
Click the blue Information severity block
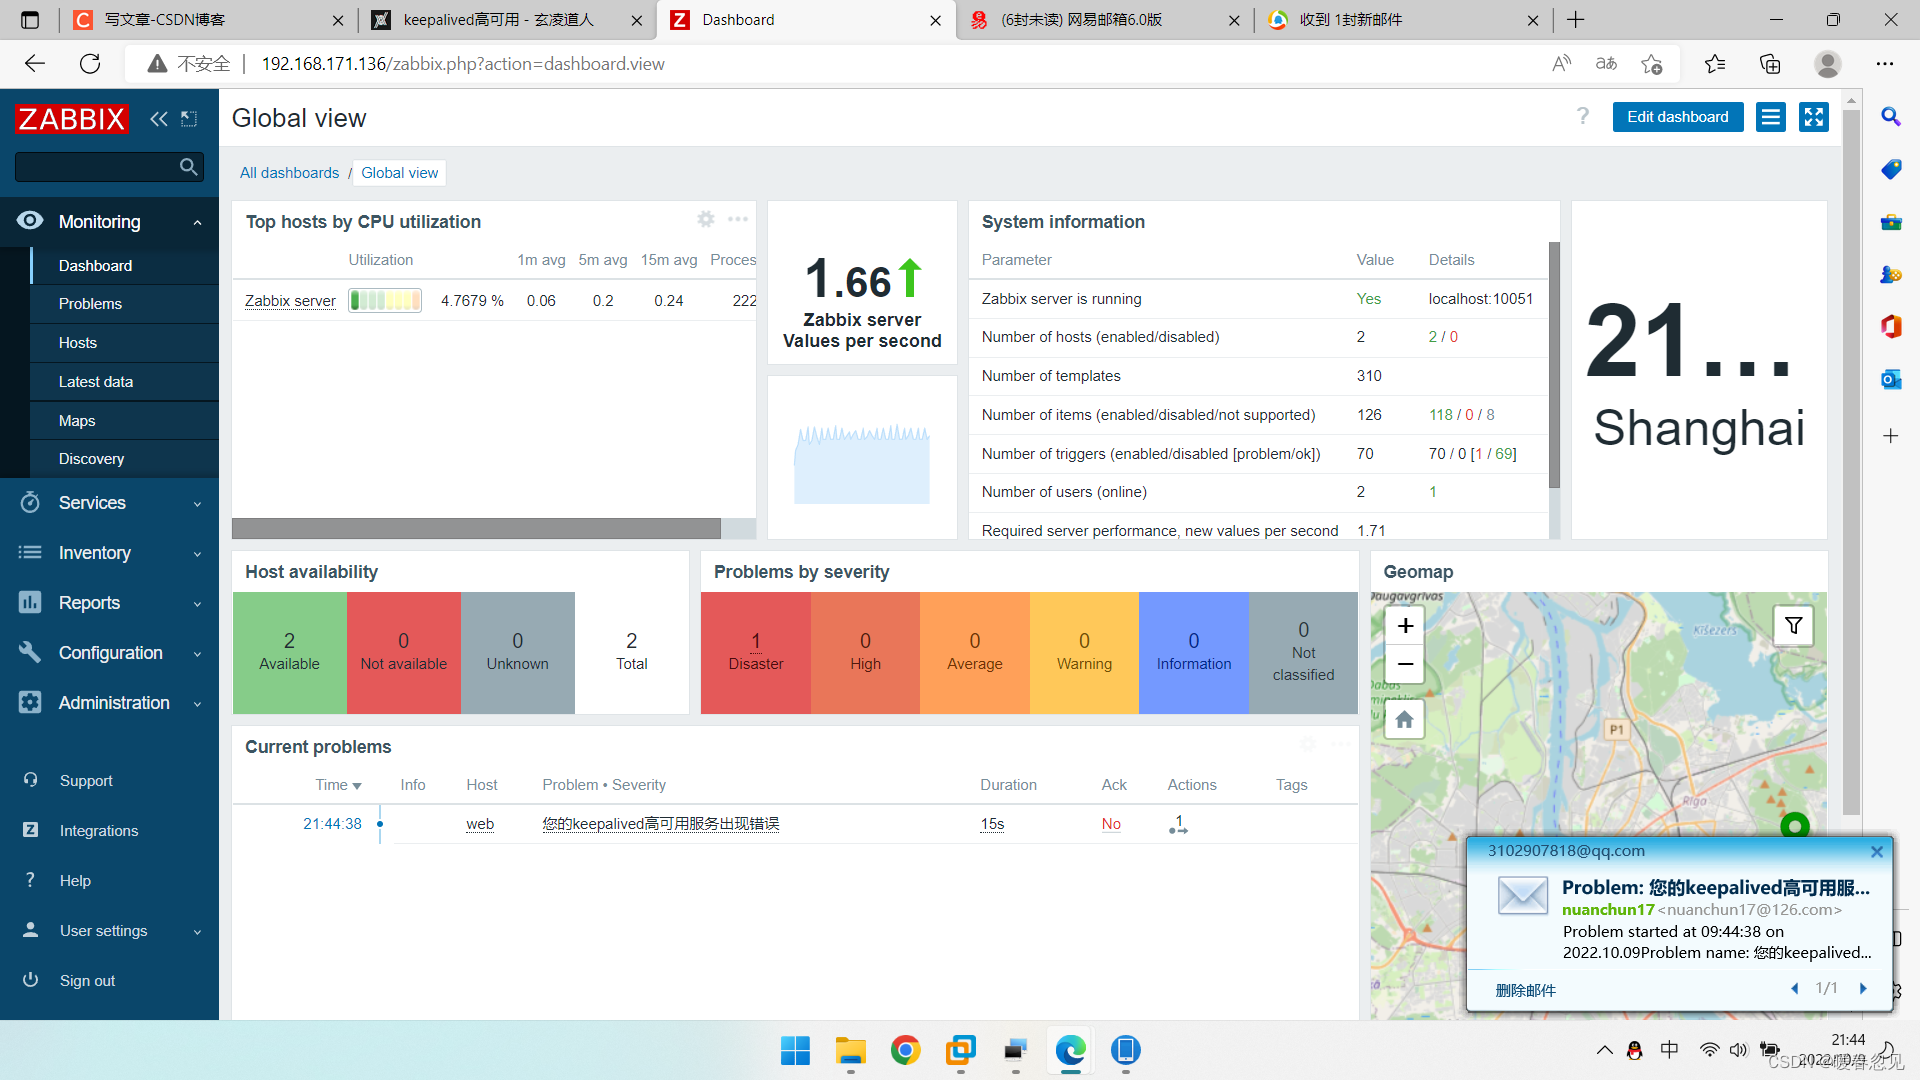[x=1194, y=653]
